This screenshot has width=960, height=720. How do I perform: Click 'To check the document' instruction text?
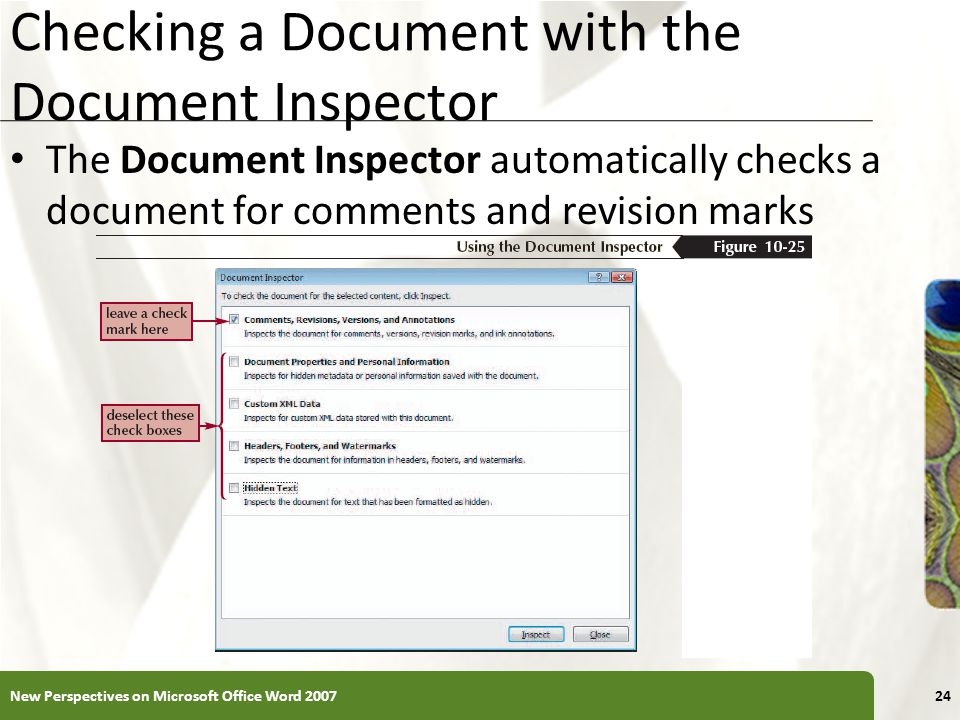[x=336, y=296]
